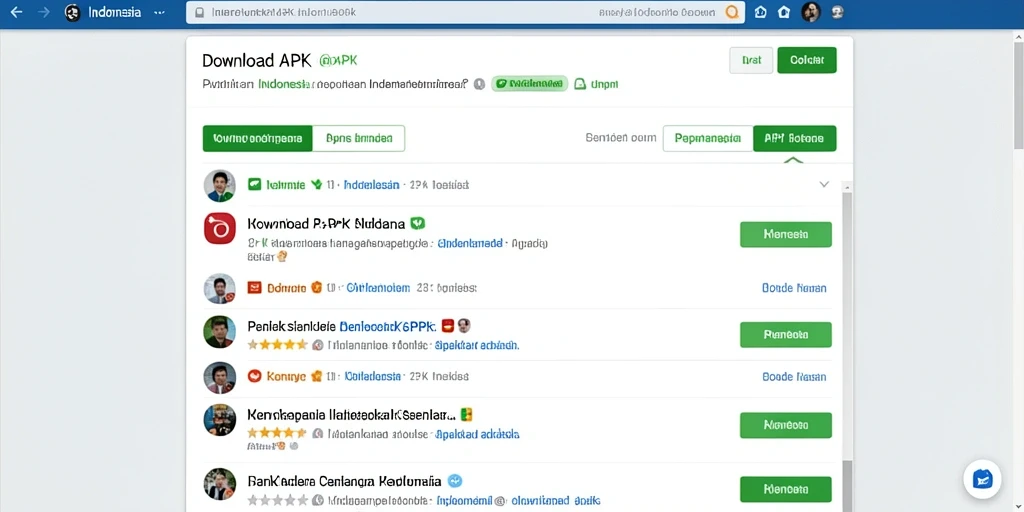
Task: Open the avatar on the 'Konrye' row
Action: [x=219, y=377]
